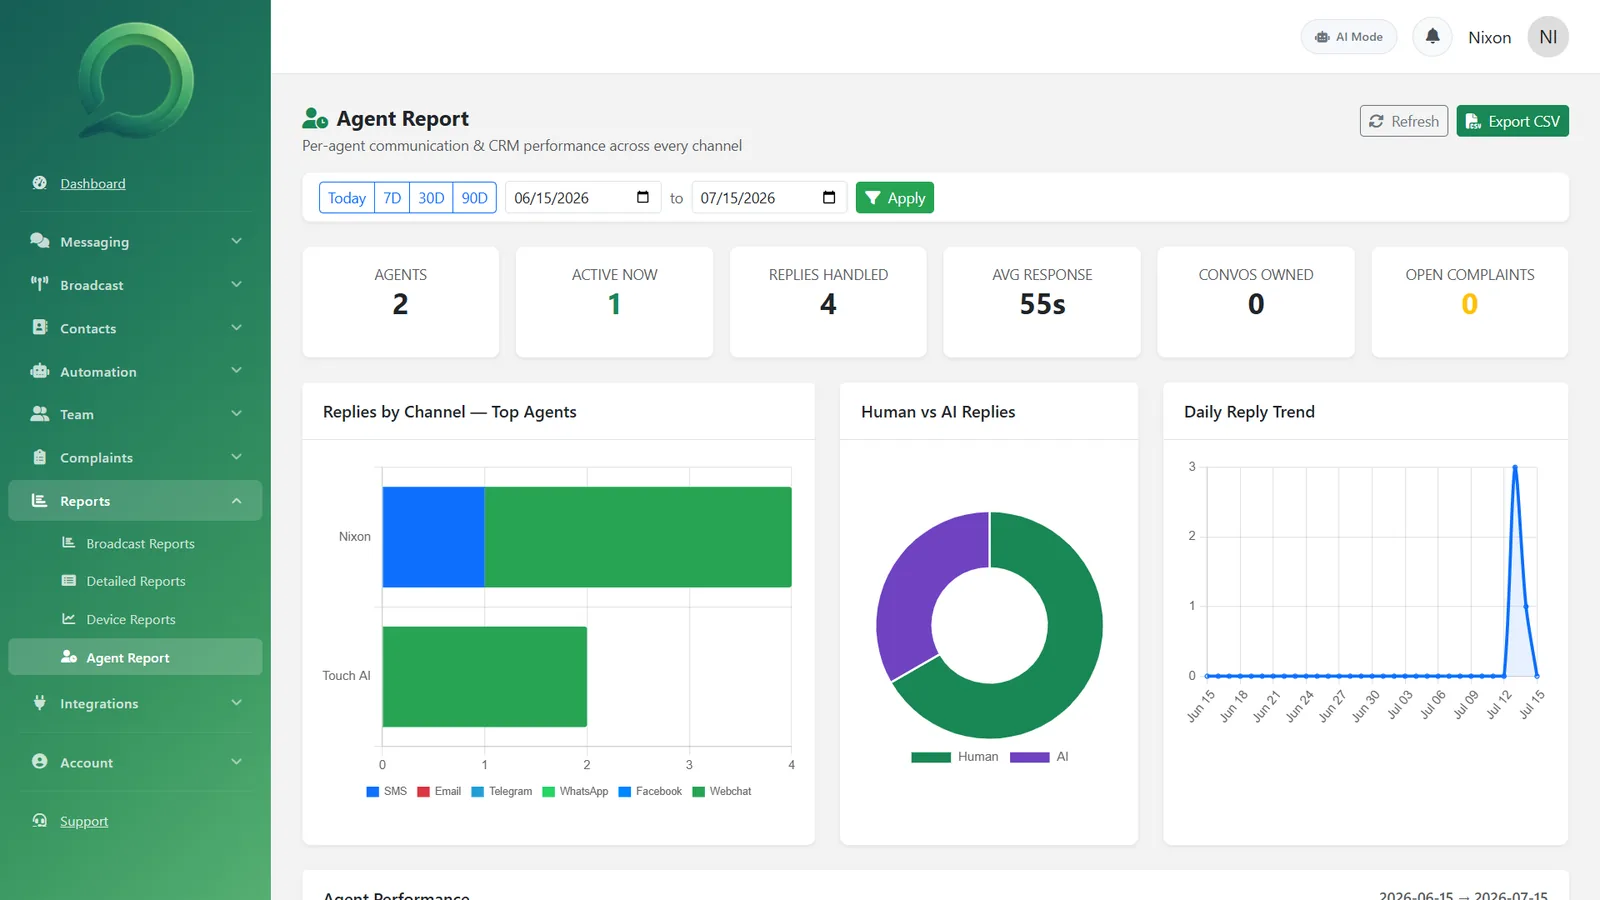This screenshot has width=1600, height=900.
Task: Open the Dashboard link
Action: pyautogui.click(x=93, y=184)
